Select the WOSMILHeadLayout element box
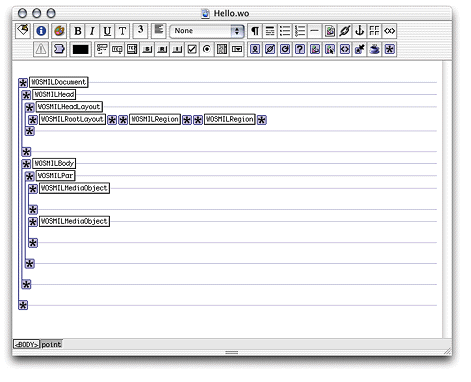Viewport: 471px width, 382px height. coord(69,107)
